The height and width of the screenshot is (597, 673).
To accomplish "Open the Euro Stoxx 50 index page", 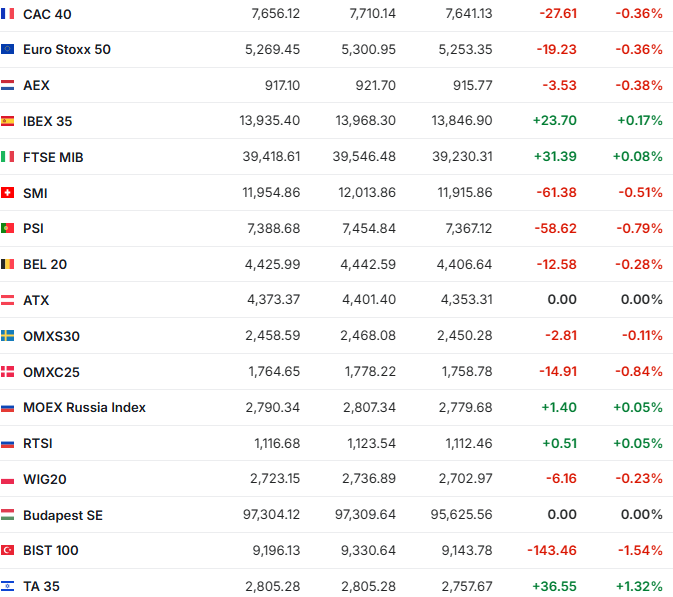I will point(67,49).
